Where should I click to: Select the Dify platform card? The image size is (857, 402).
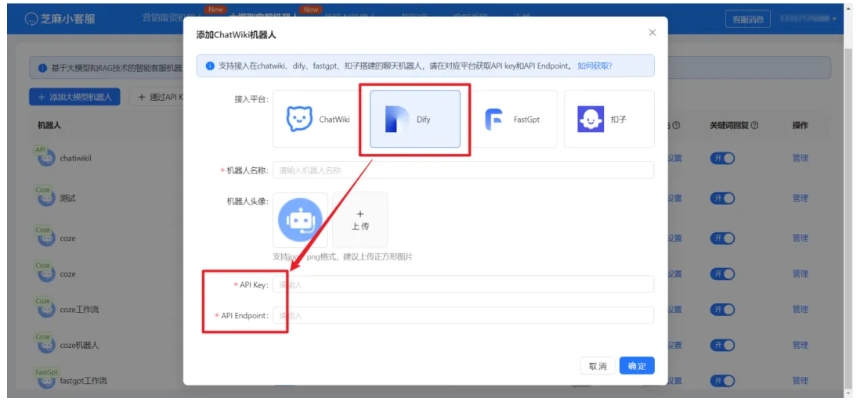415,119
